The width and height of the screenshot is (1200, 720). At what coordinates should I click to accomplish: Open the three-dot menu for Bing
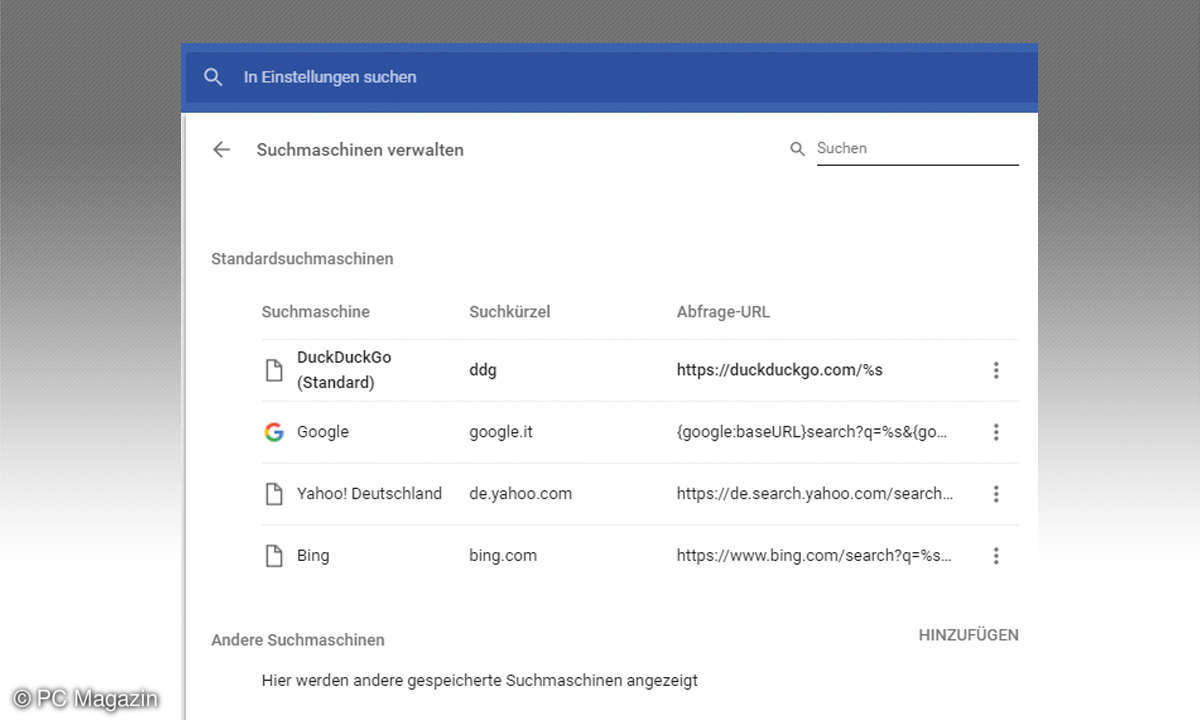tap(995, 556)
